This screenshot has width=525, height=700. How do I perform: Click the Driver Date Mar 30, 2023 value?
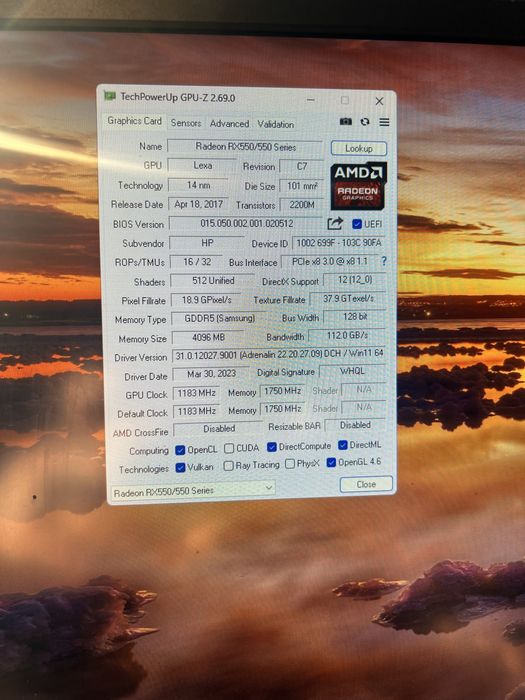click(211, 374)
